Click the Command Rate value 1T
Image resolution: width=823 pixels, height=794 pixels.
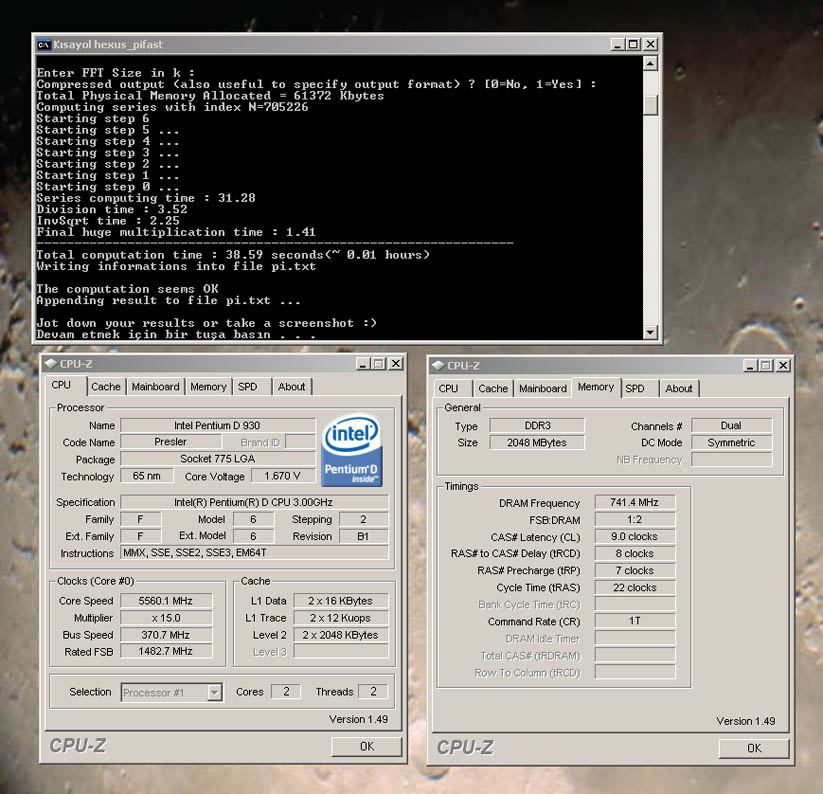(635, 621)
